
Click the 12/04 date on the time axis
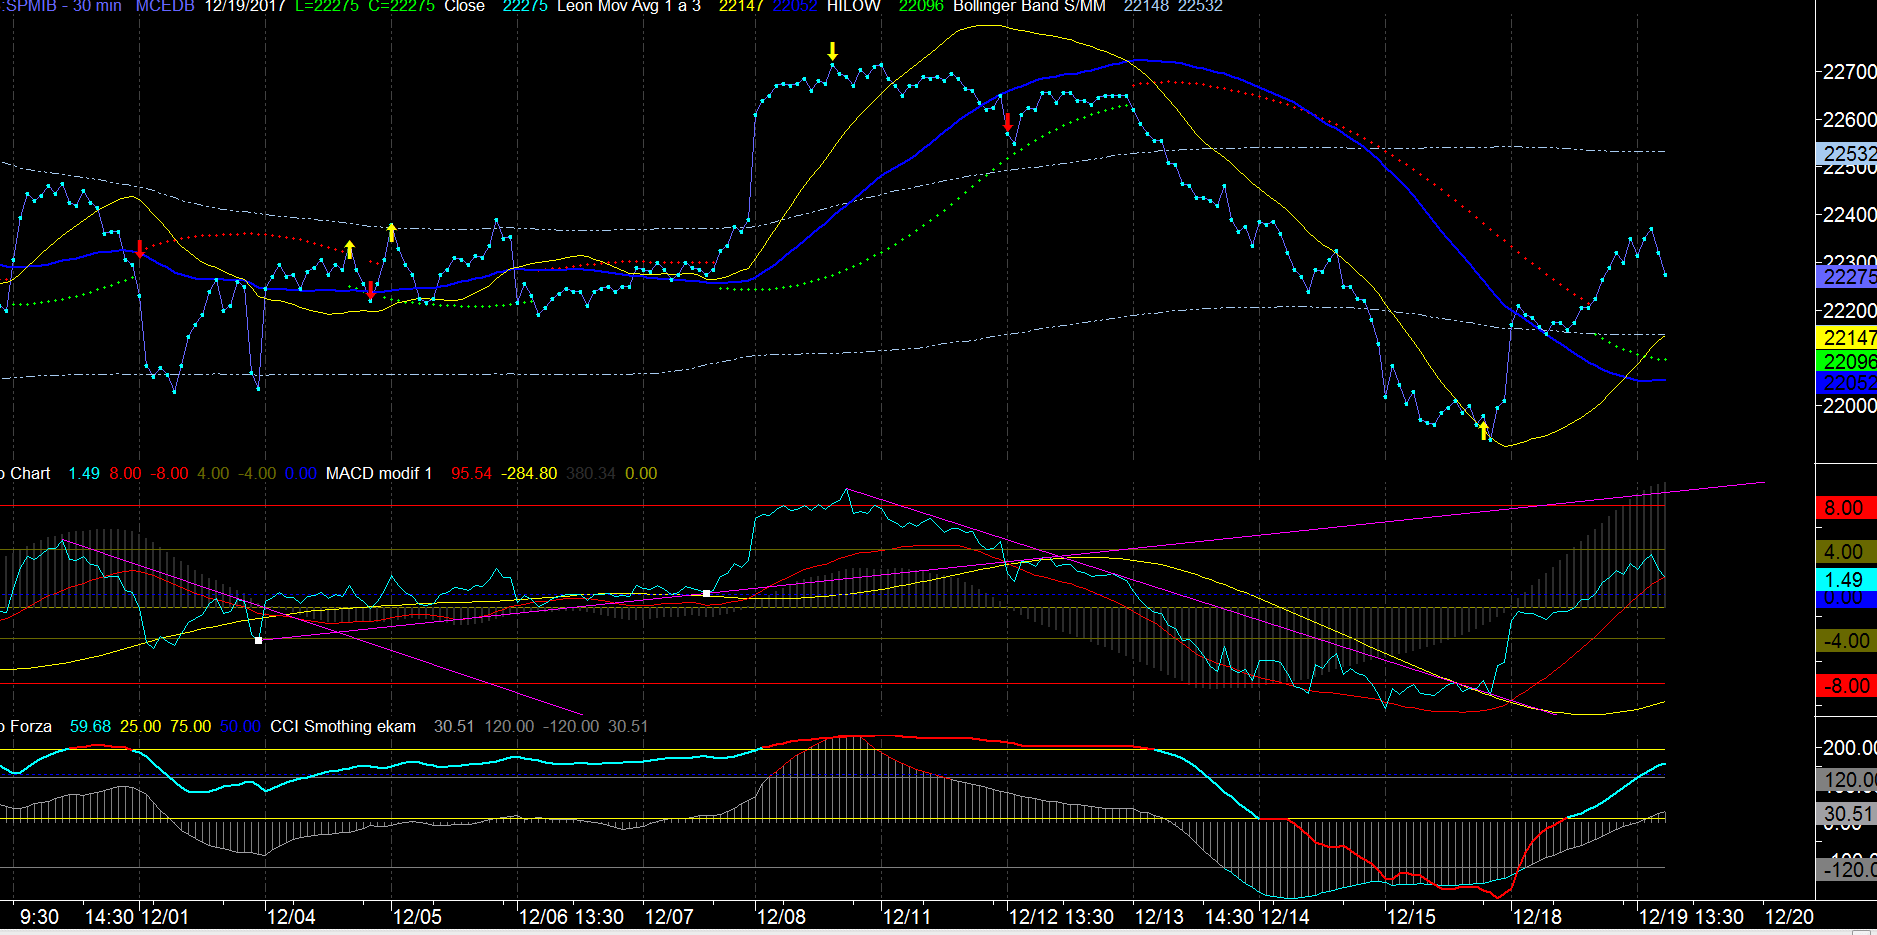point(291,917)
